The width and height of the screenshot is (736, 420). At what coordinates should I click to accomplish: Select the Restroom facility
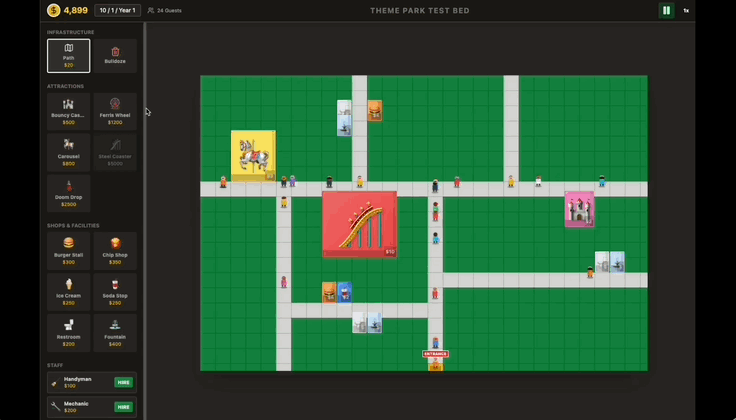click(x=68, y=332)
